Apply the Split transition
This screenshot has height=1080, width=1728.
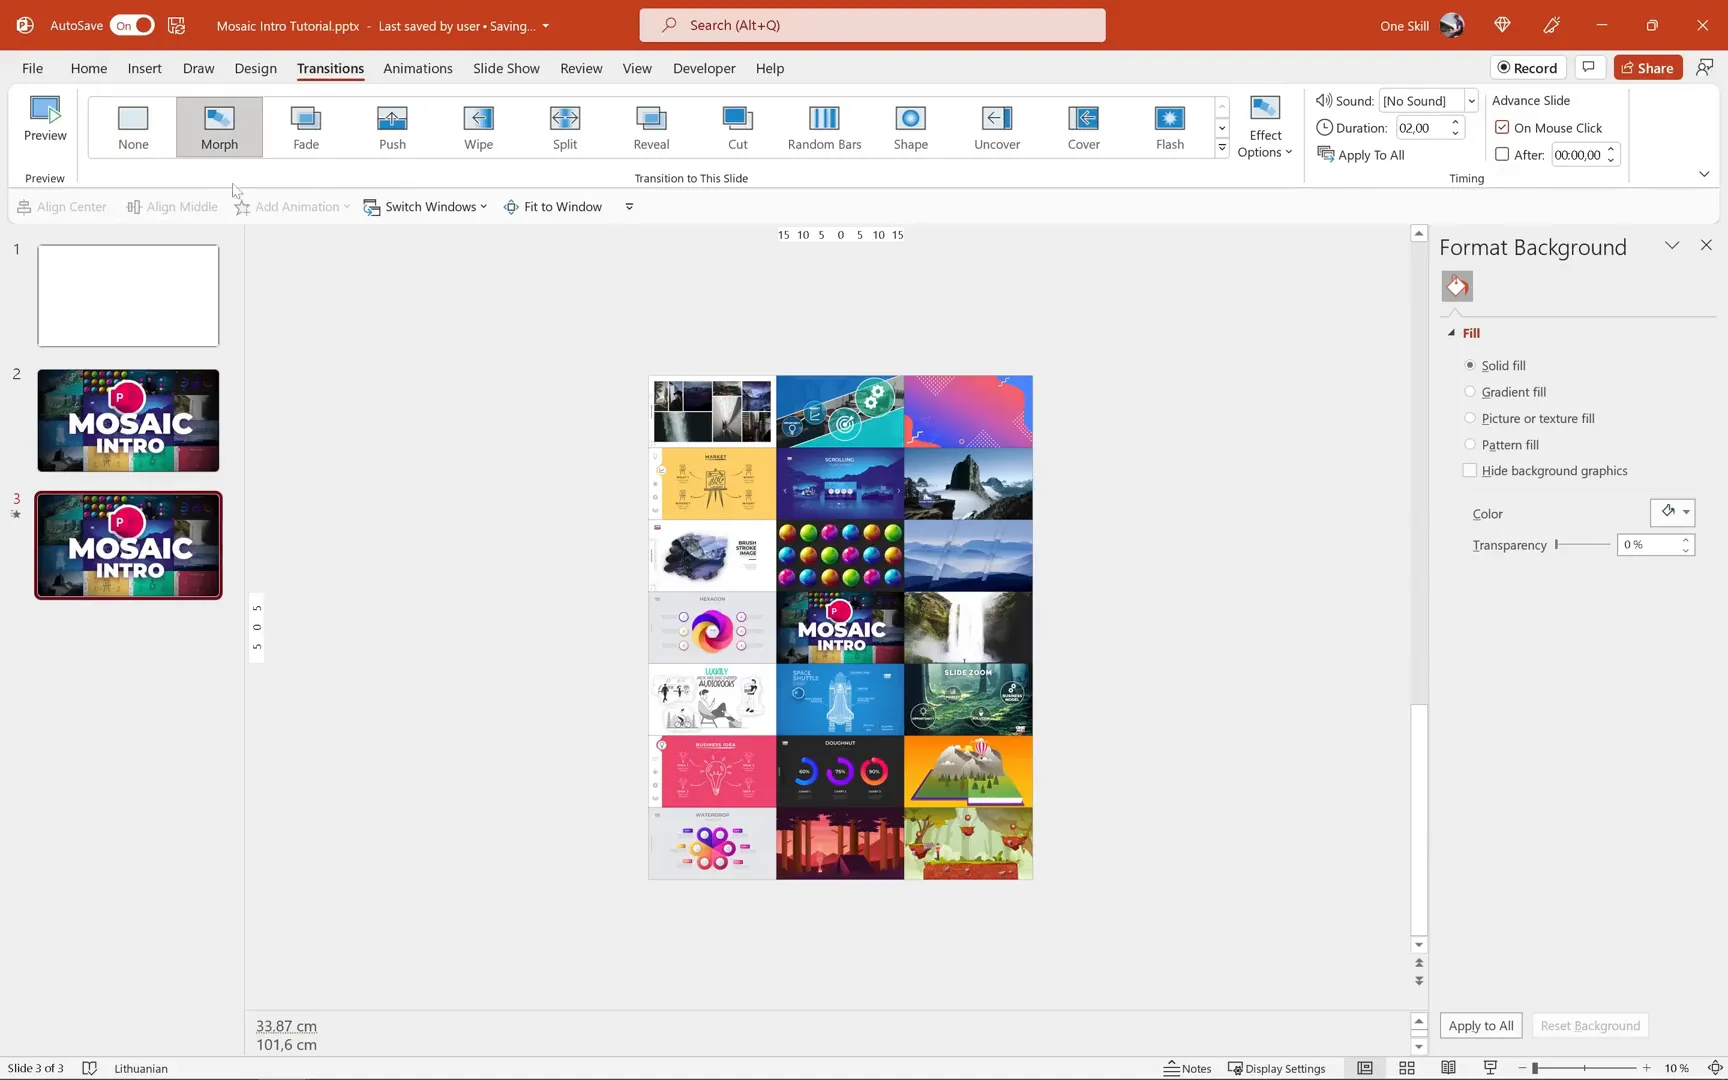pyautogui.click(x=565, y=127)
